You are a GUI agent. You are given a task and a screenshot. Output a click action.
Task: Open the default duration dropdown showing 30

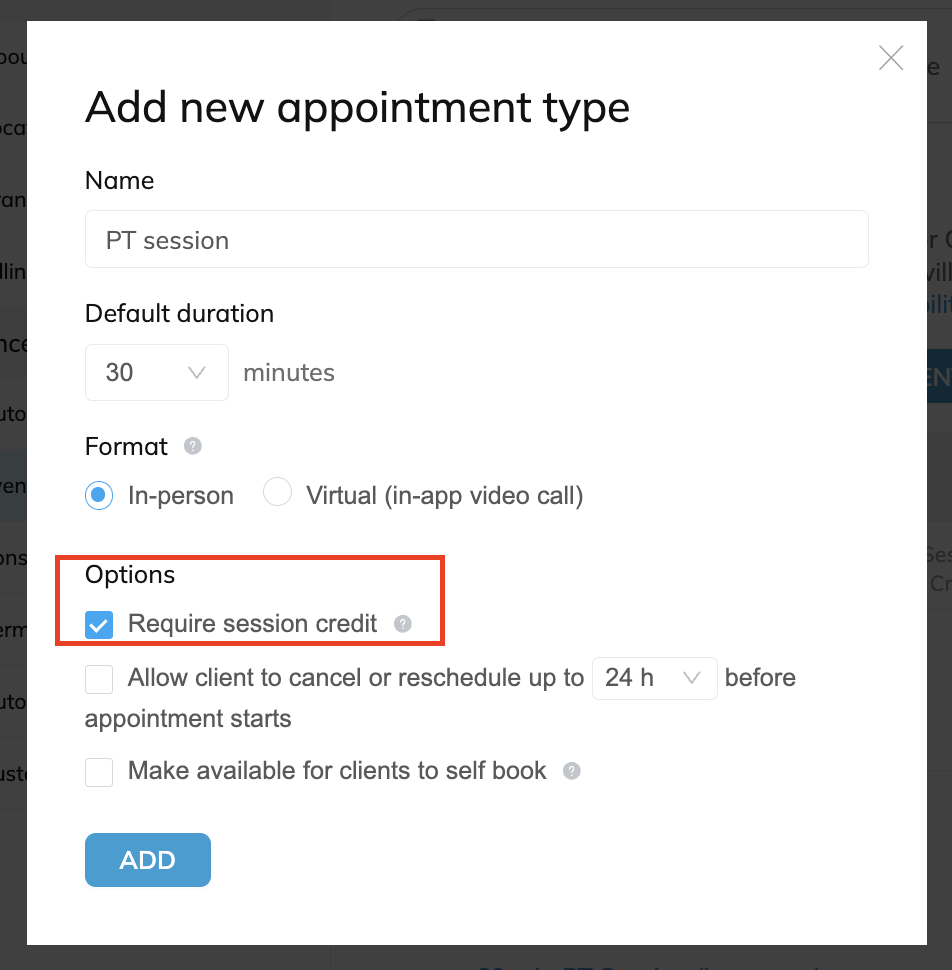click(x=156, y=373)
